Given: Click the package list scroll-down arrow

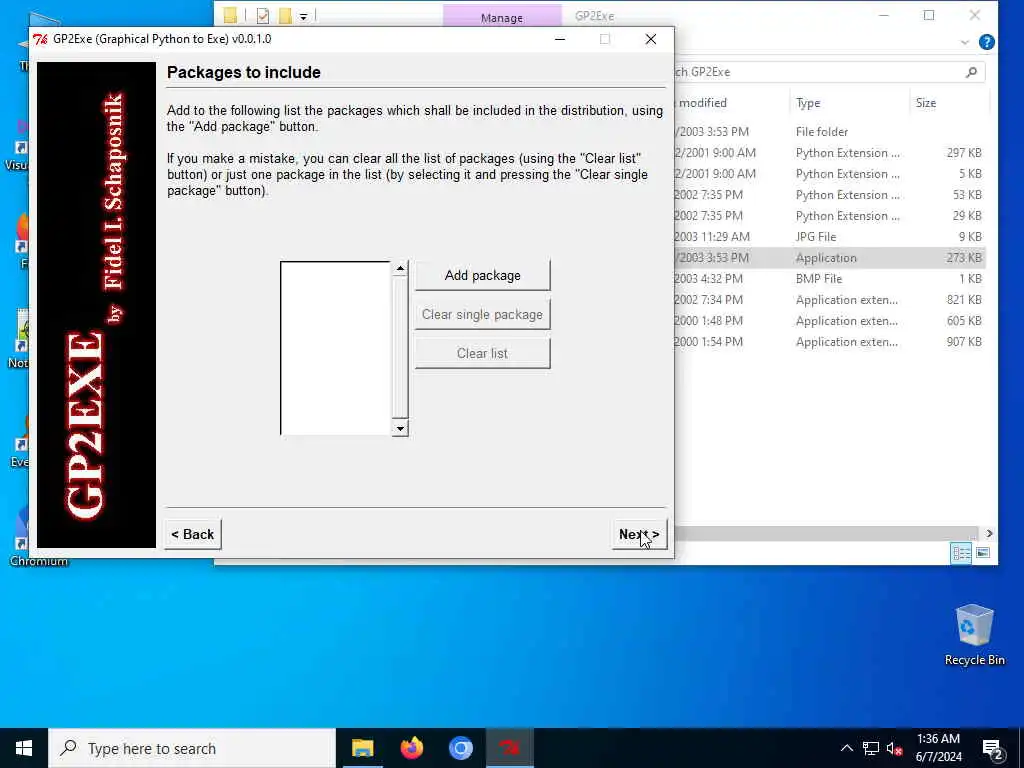Looking at the screenshot, I should [x=400, y=428].
